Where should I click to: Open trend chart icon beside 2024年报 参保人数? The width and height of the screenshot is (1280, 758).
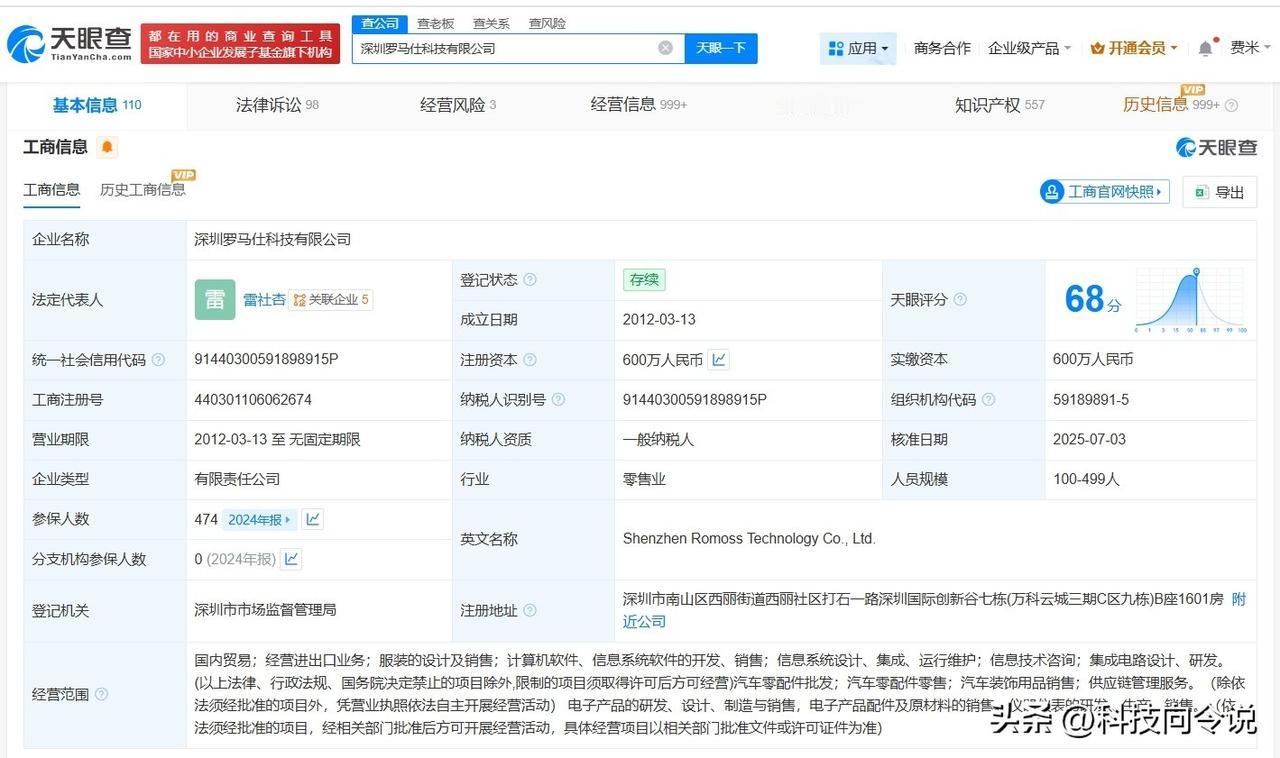313,519
